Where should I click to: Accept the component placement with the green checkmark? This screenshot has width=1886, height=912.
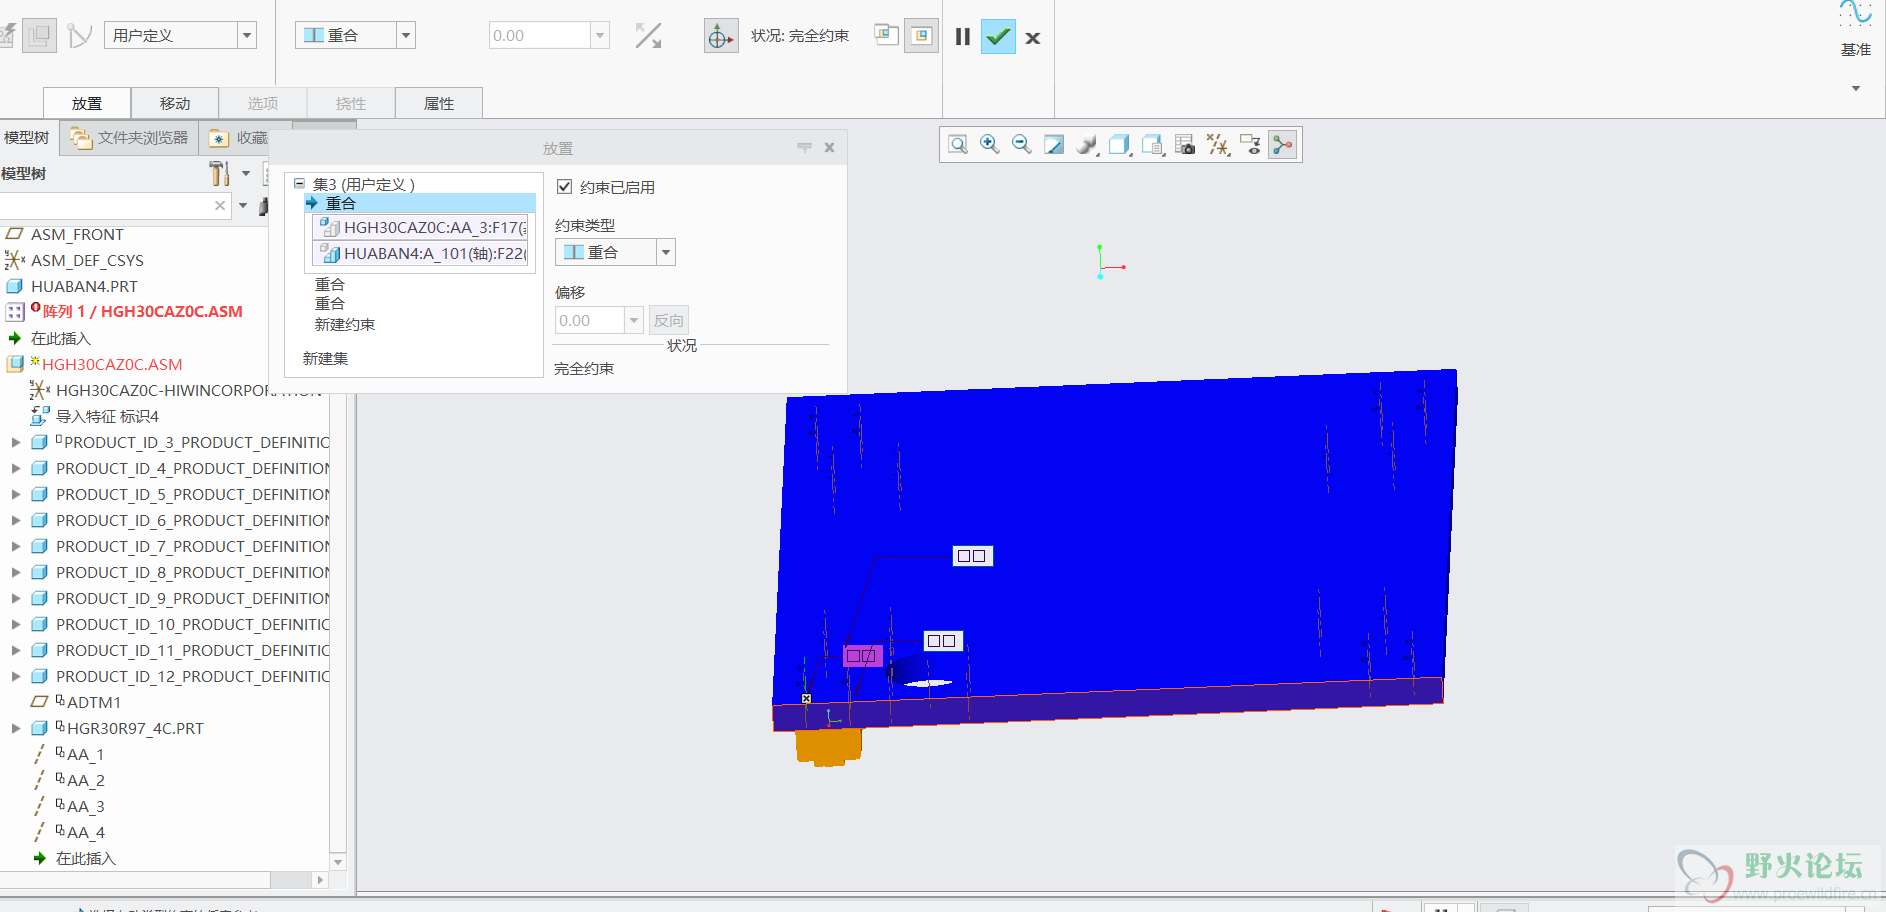tap(998, 37)
